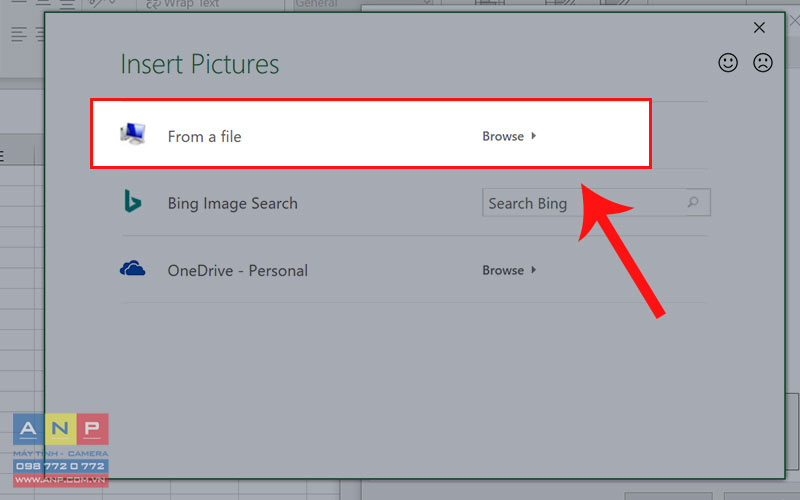Click the align left icon in ribbon
The width and height of the screenshot is (800, 500).
pos(19,34)
